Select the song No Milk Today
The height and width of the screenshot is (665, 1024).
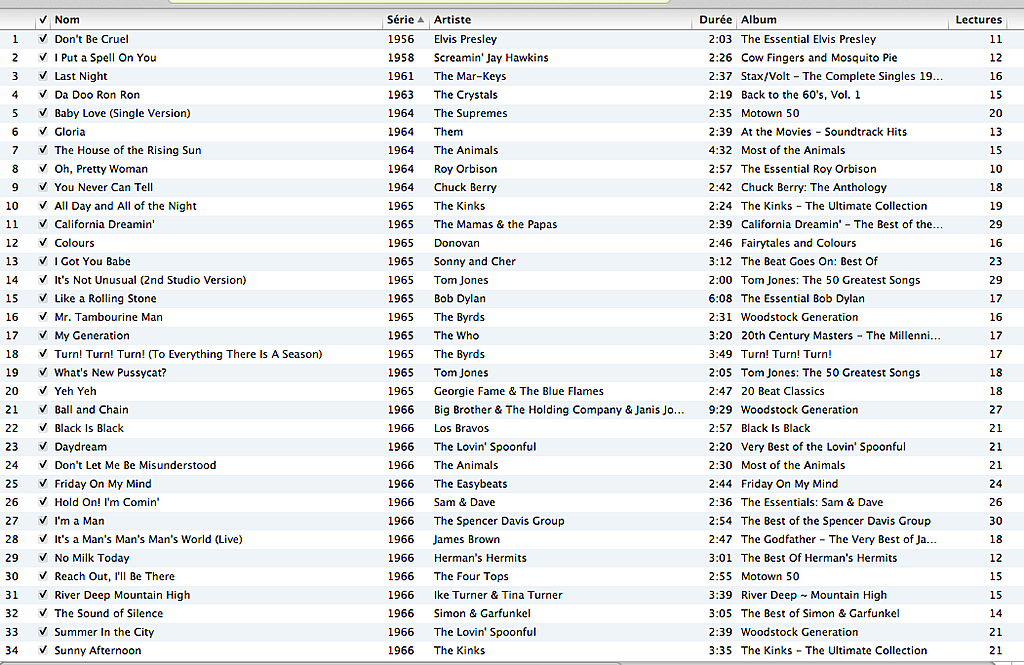point(91,558)
